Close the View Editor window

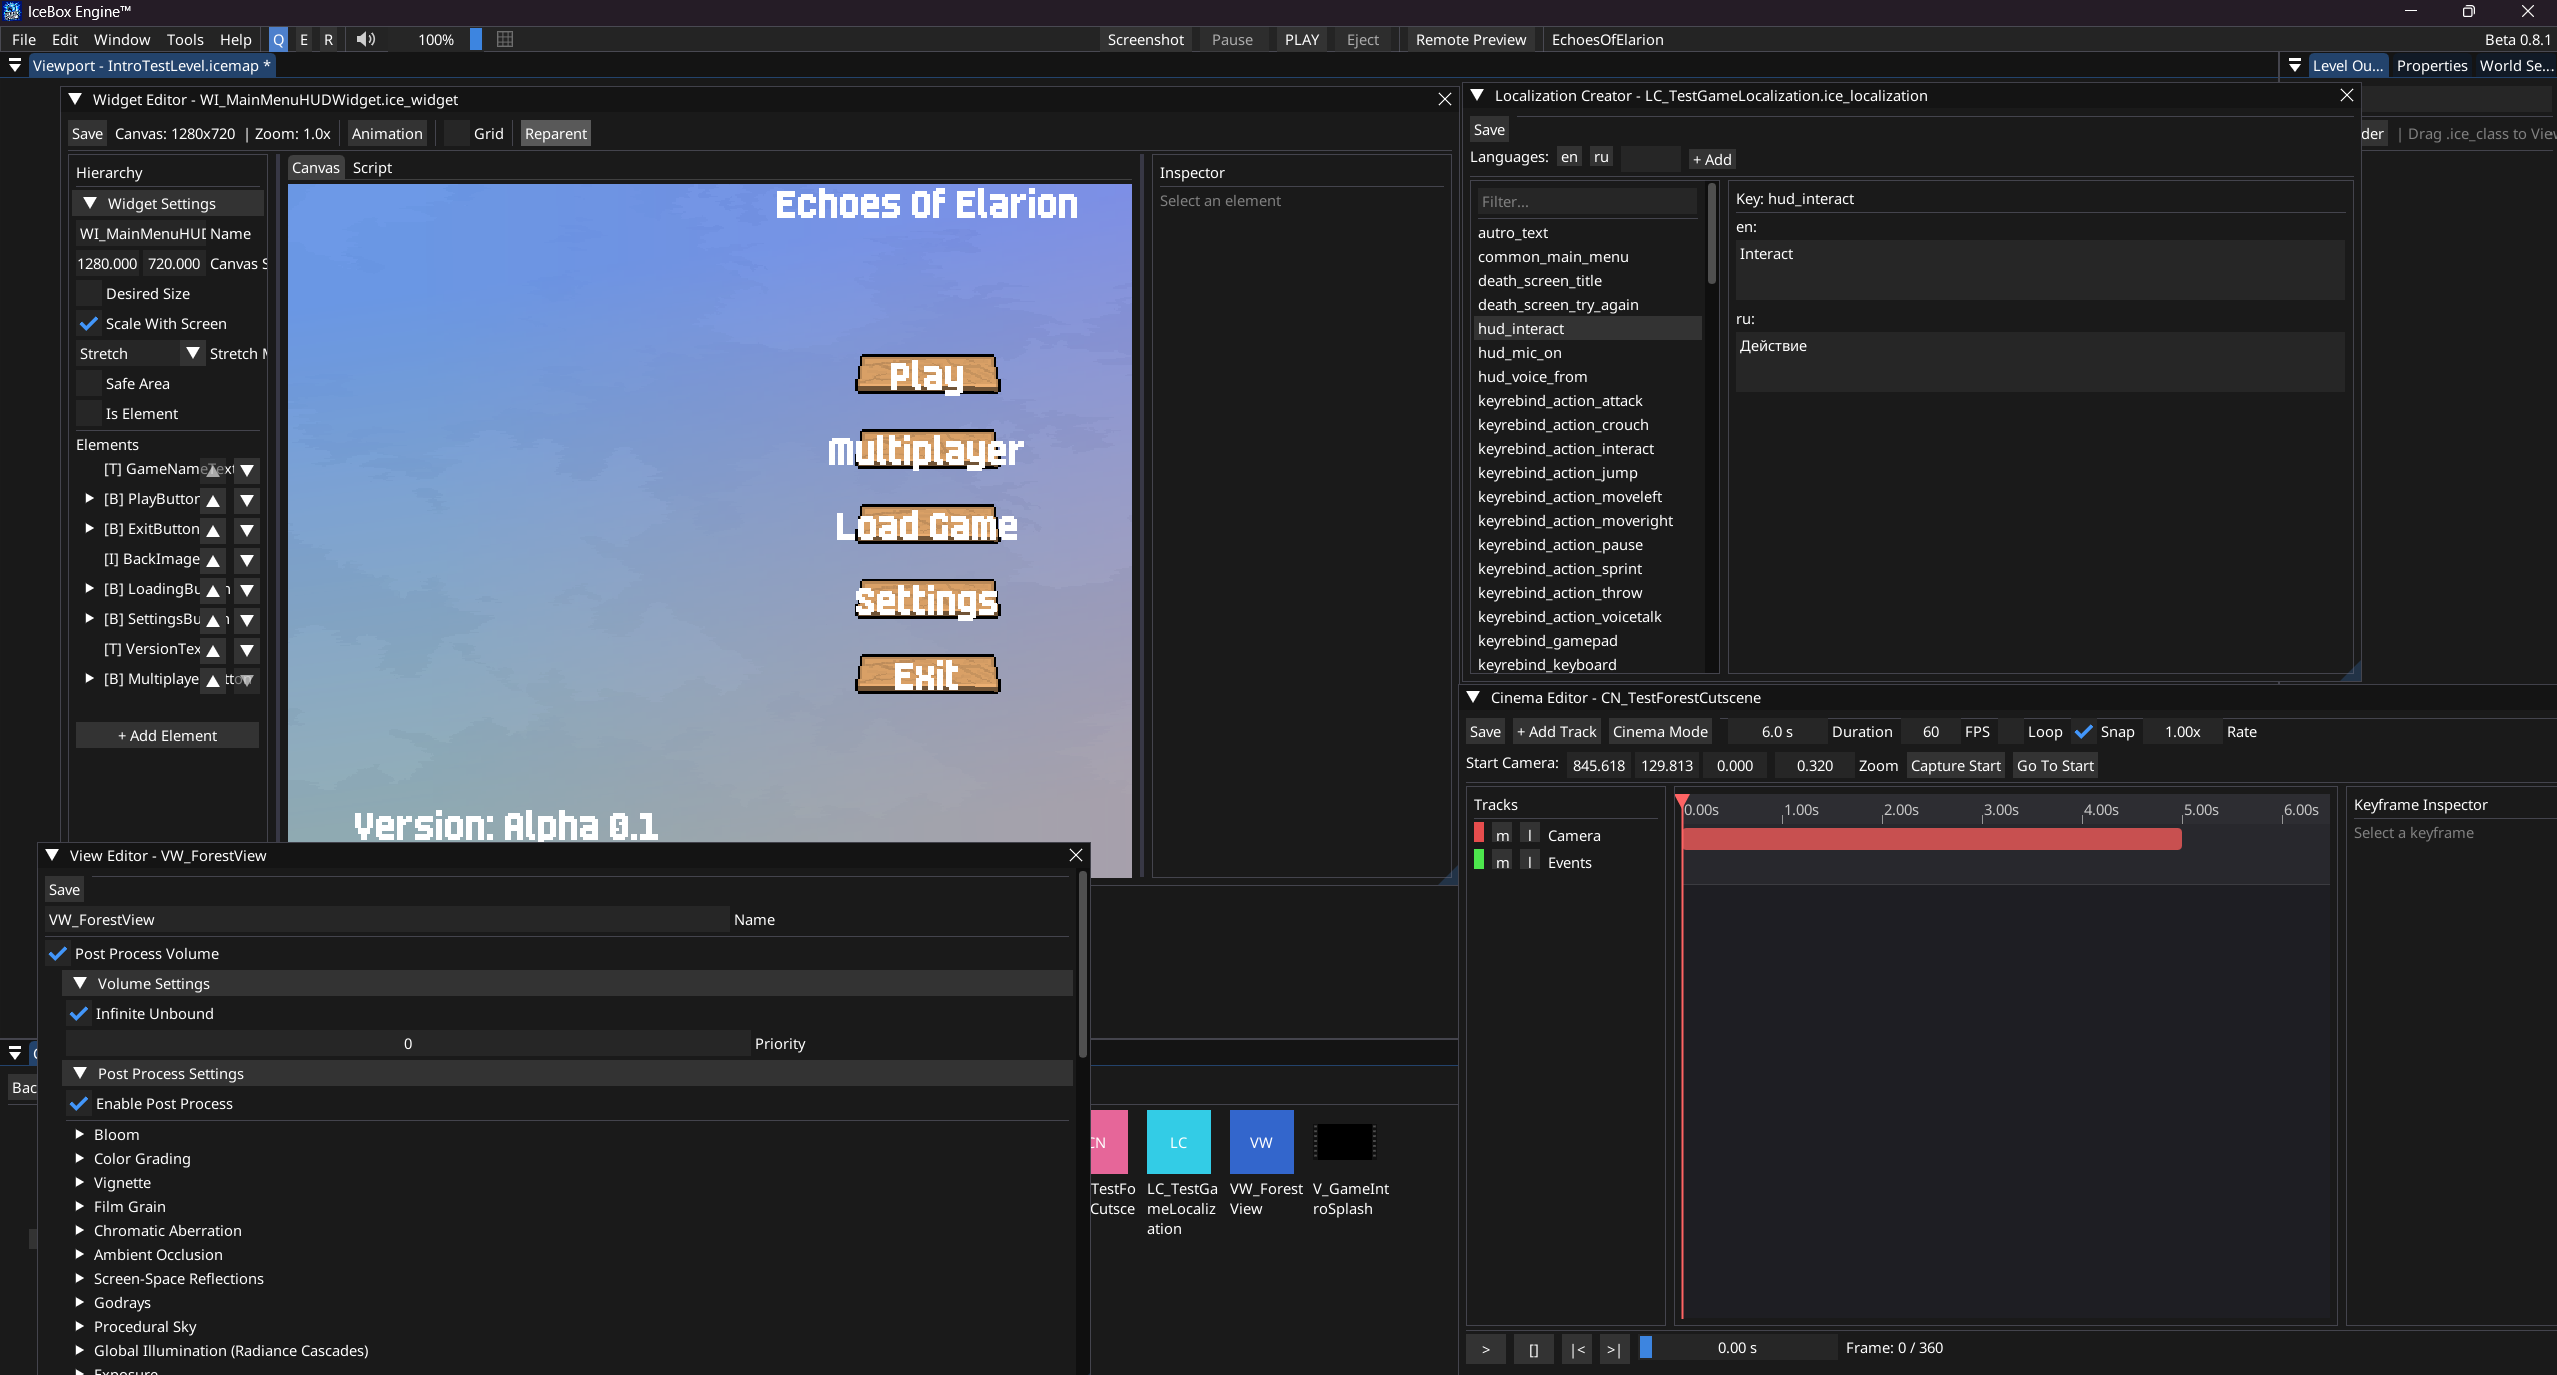(1076, 855)
